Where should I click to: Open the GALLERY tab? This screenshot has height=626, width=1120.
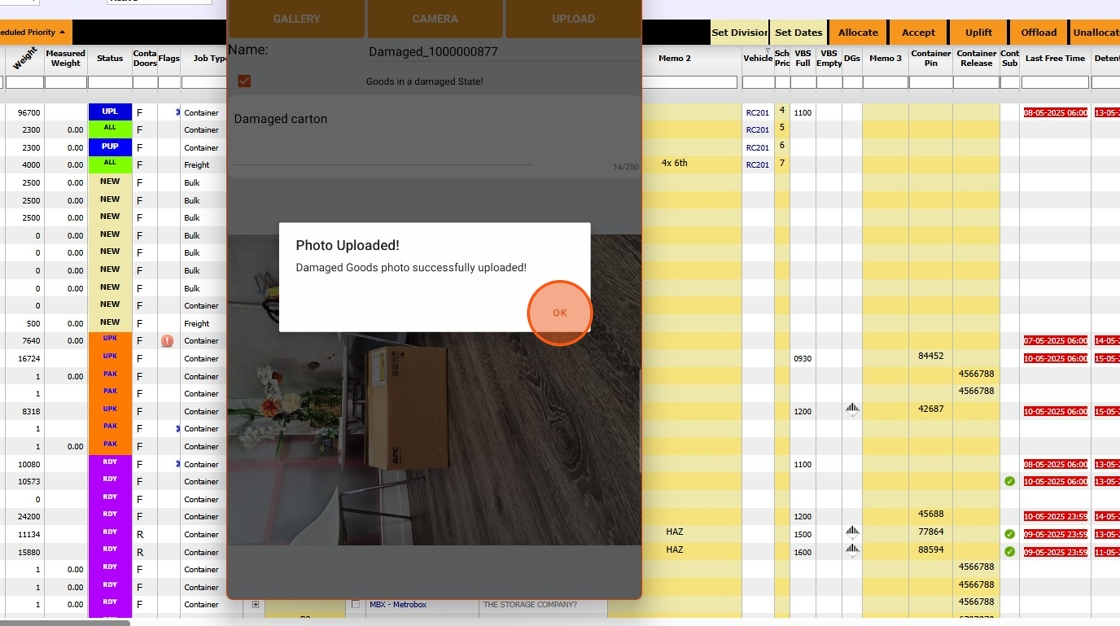(296, 19)
